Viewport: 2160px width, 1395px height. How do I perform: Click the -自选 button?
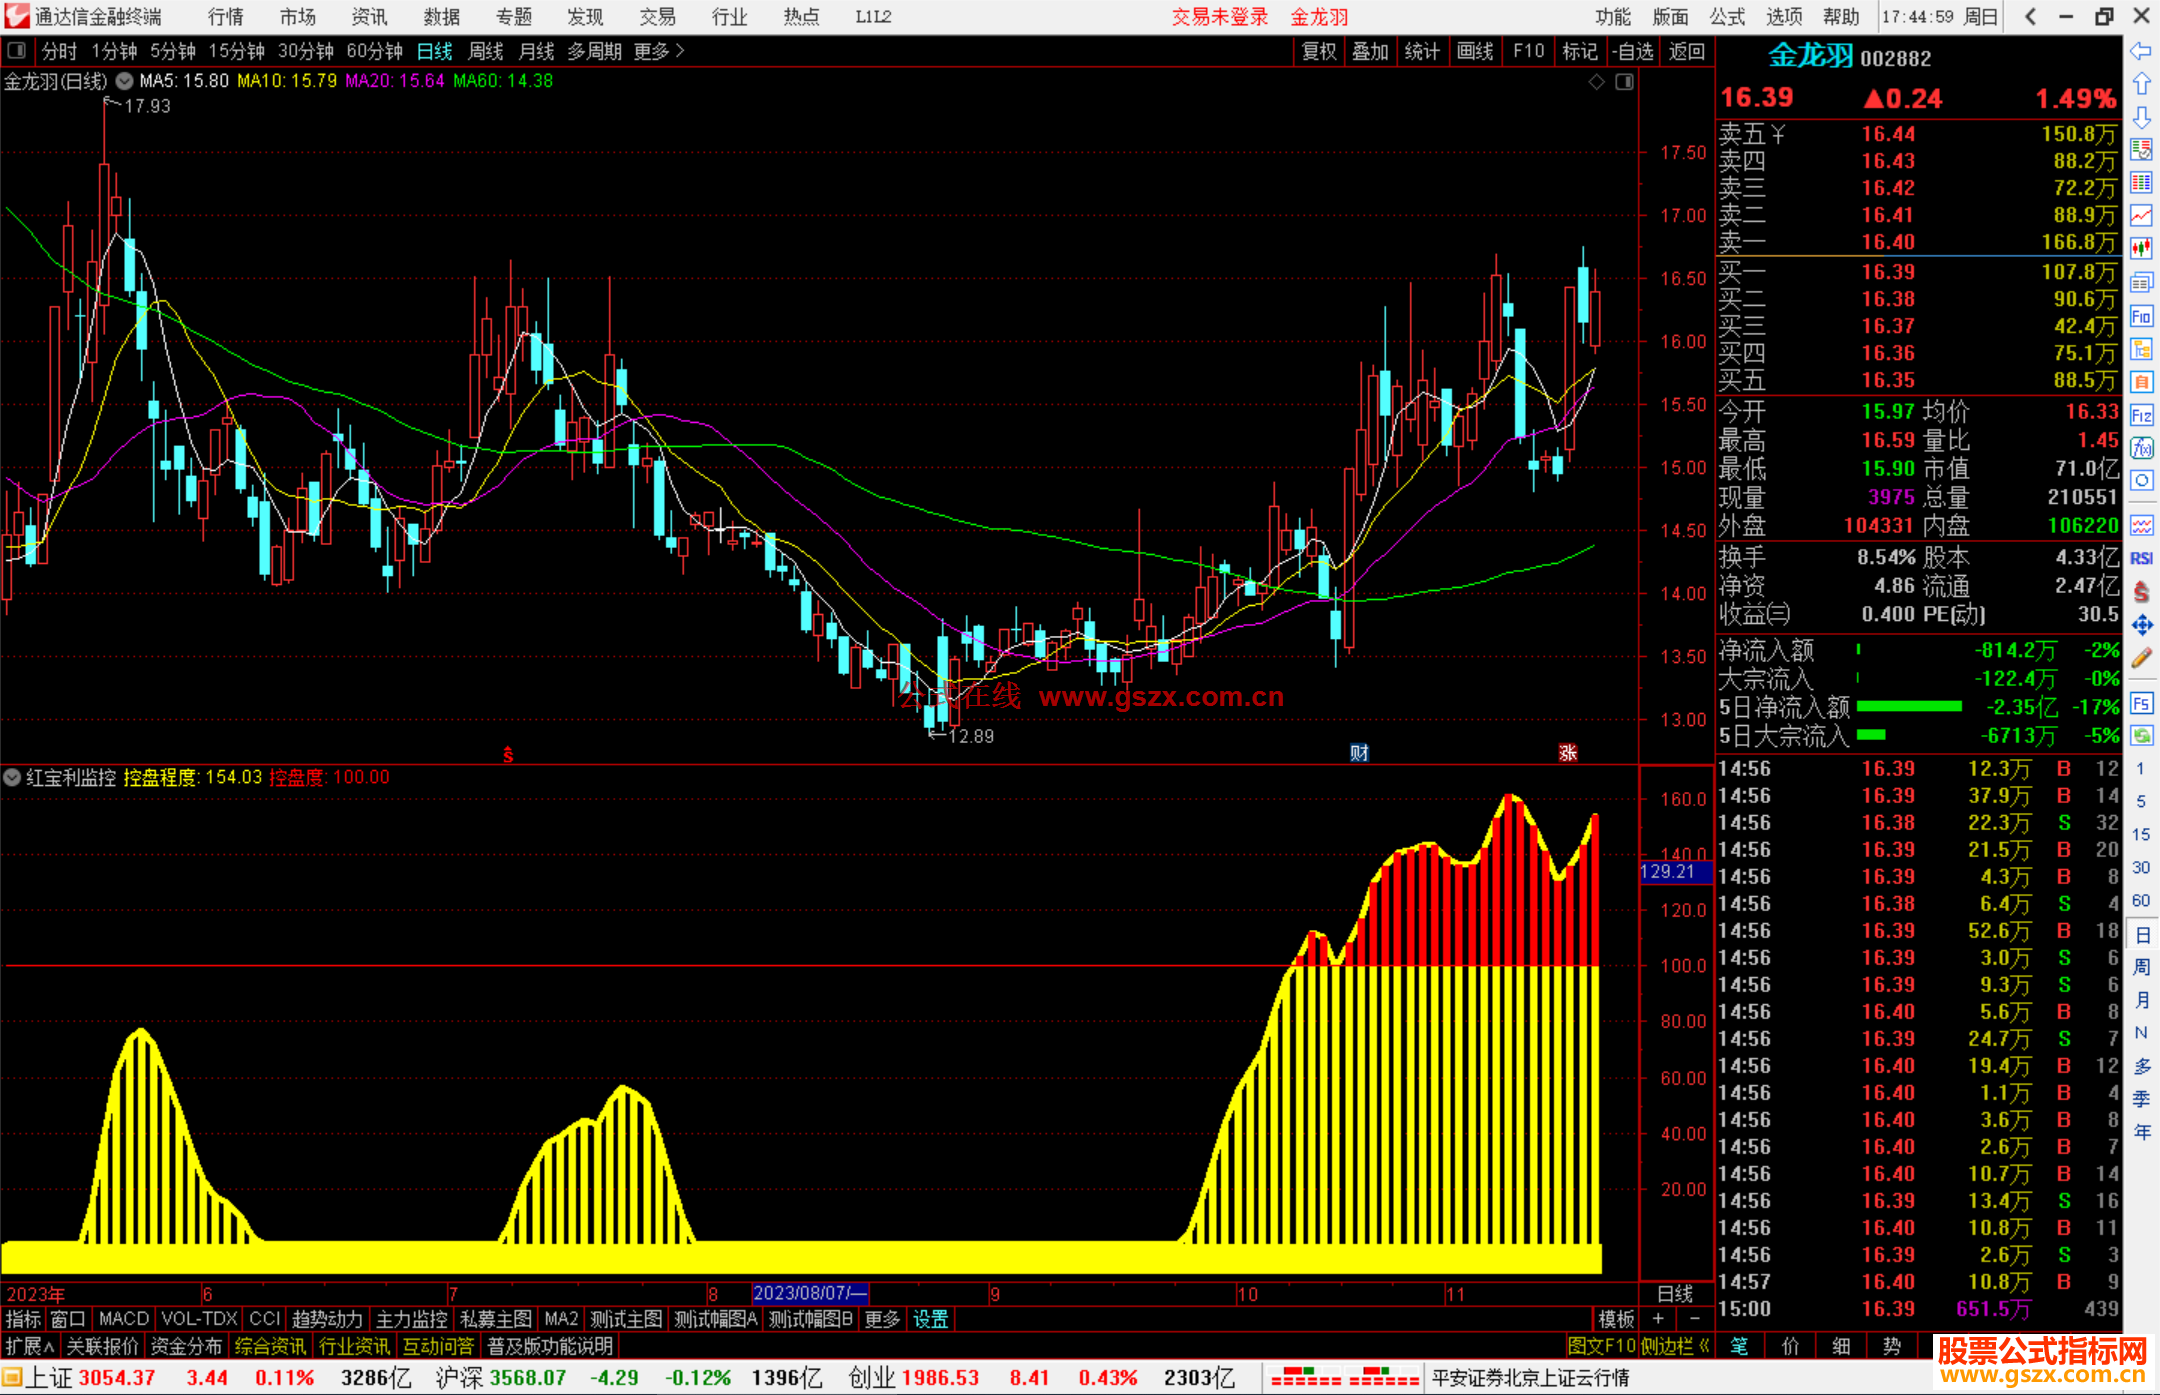1633,51
